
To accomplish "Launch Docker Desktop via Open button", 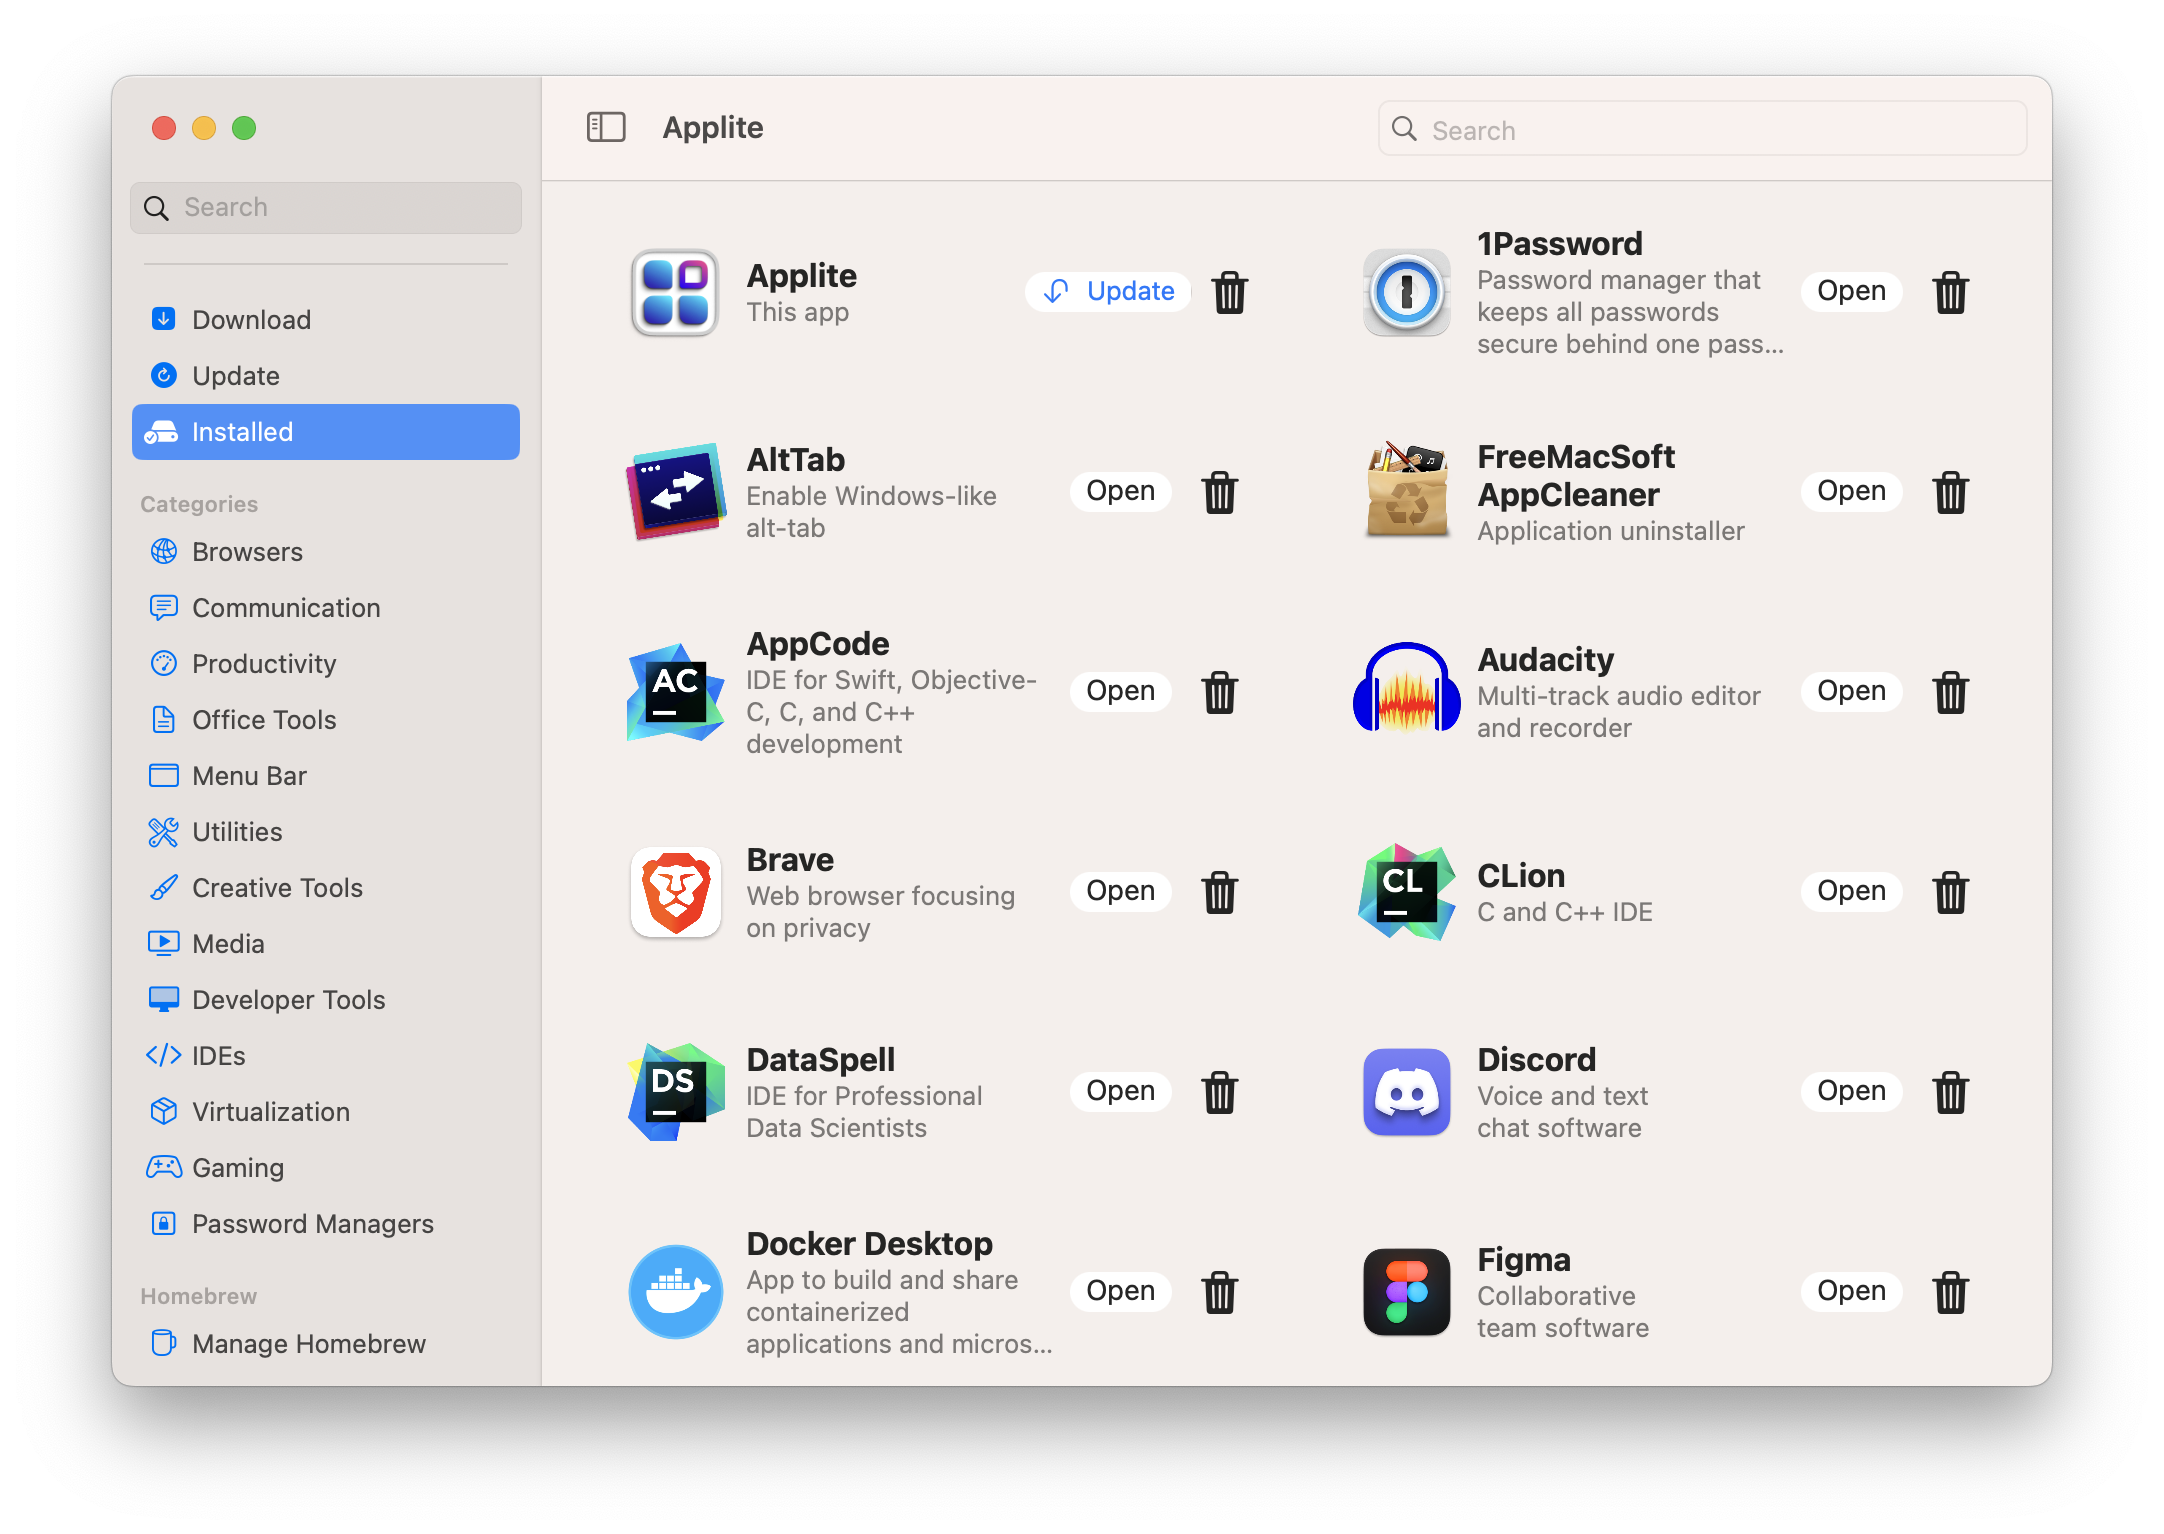I will 1120,1291.
